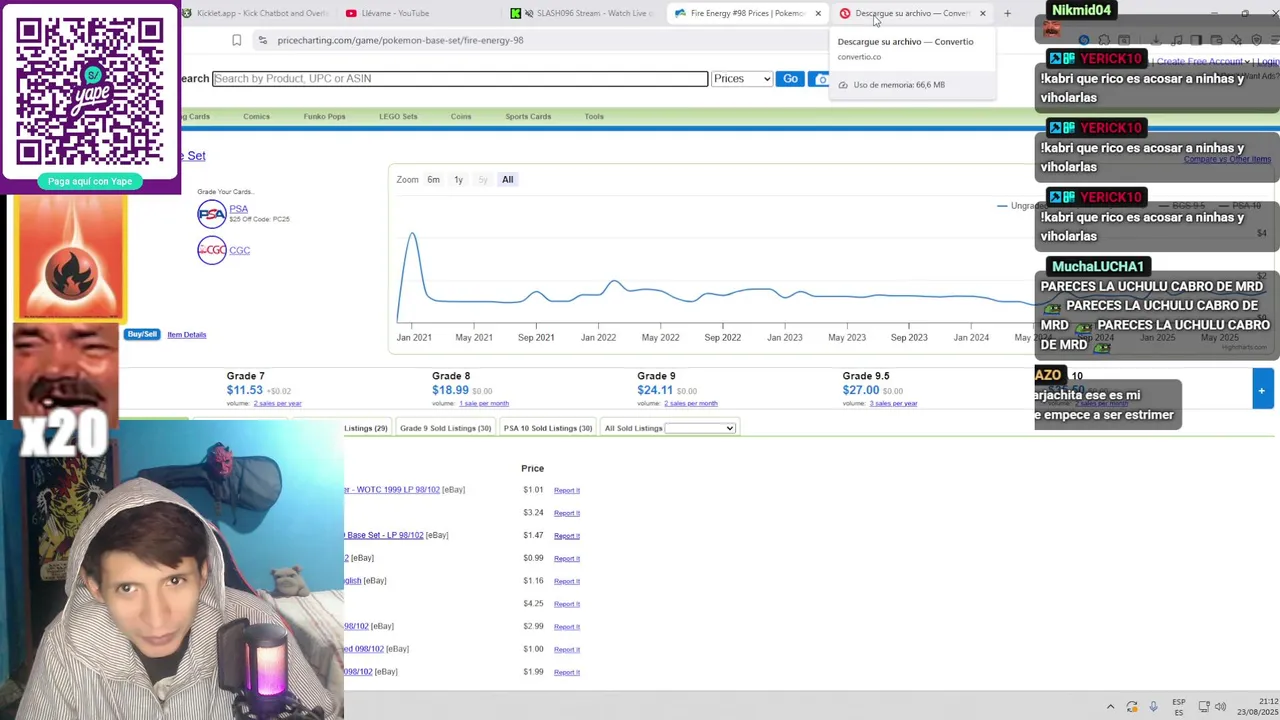Open the Sports Cards category menu
1280x720 pixels.
(528, 116)
